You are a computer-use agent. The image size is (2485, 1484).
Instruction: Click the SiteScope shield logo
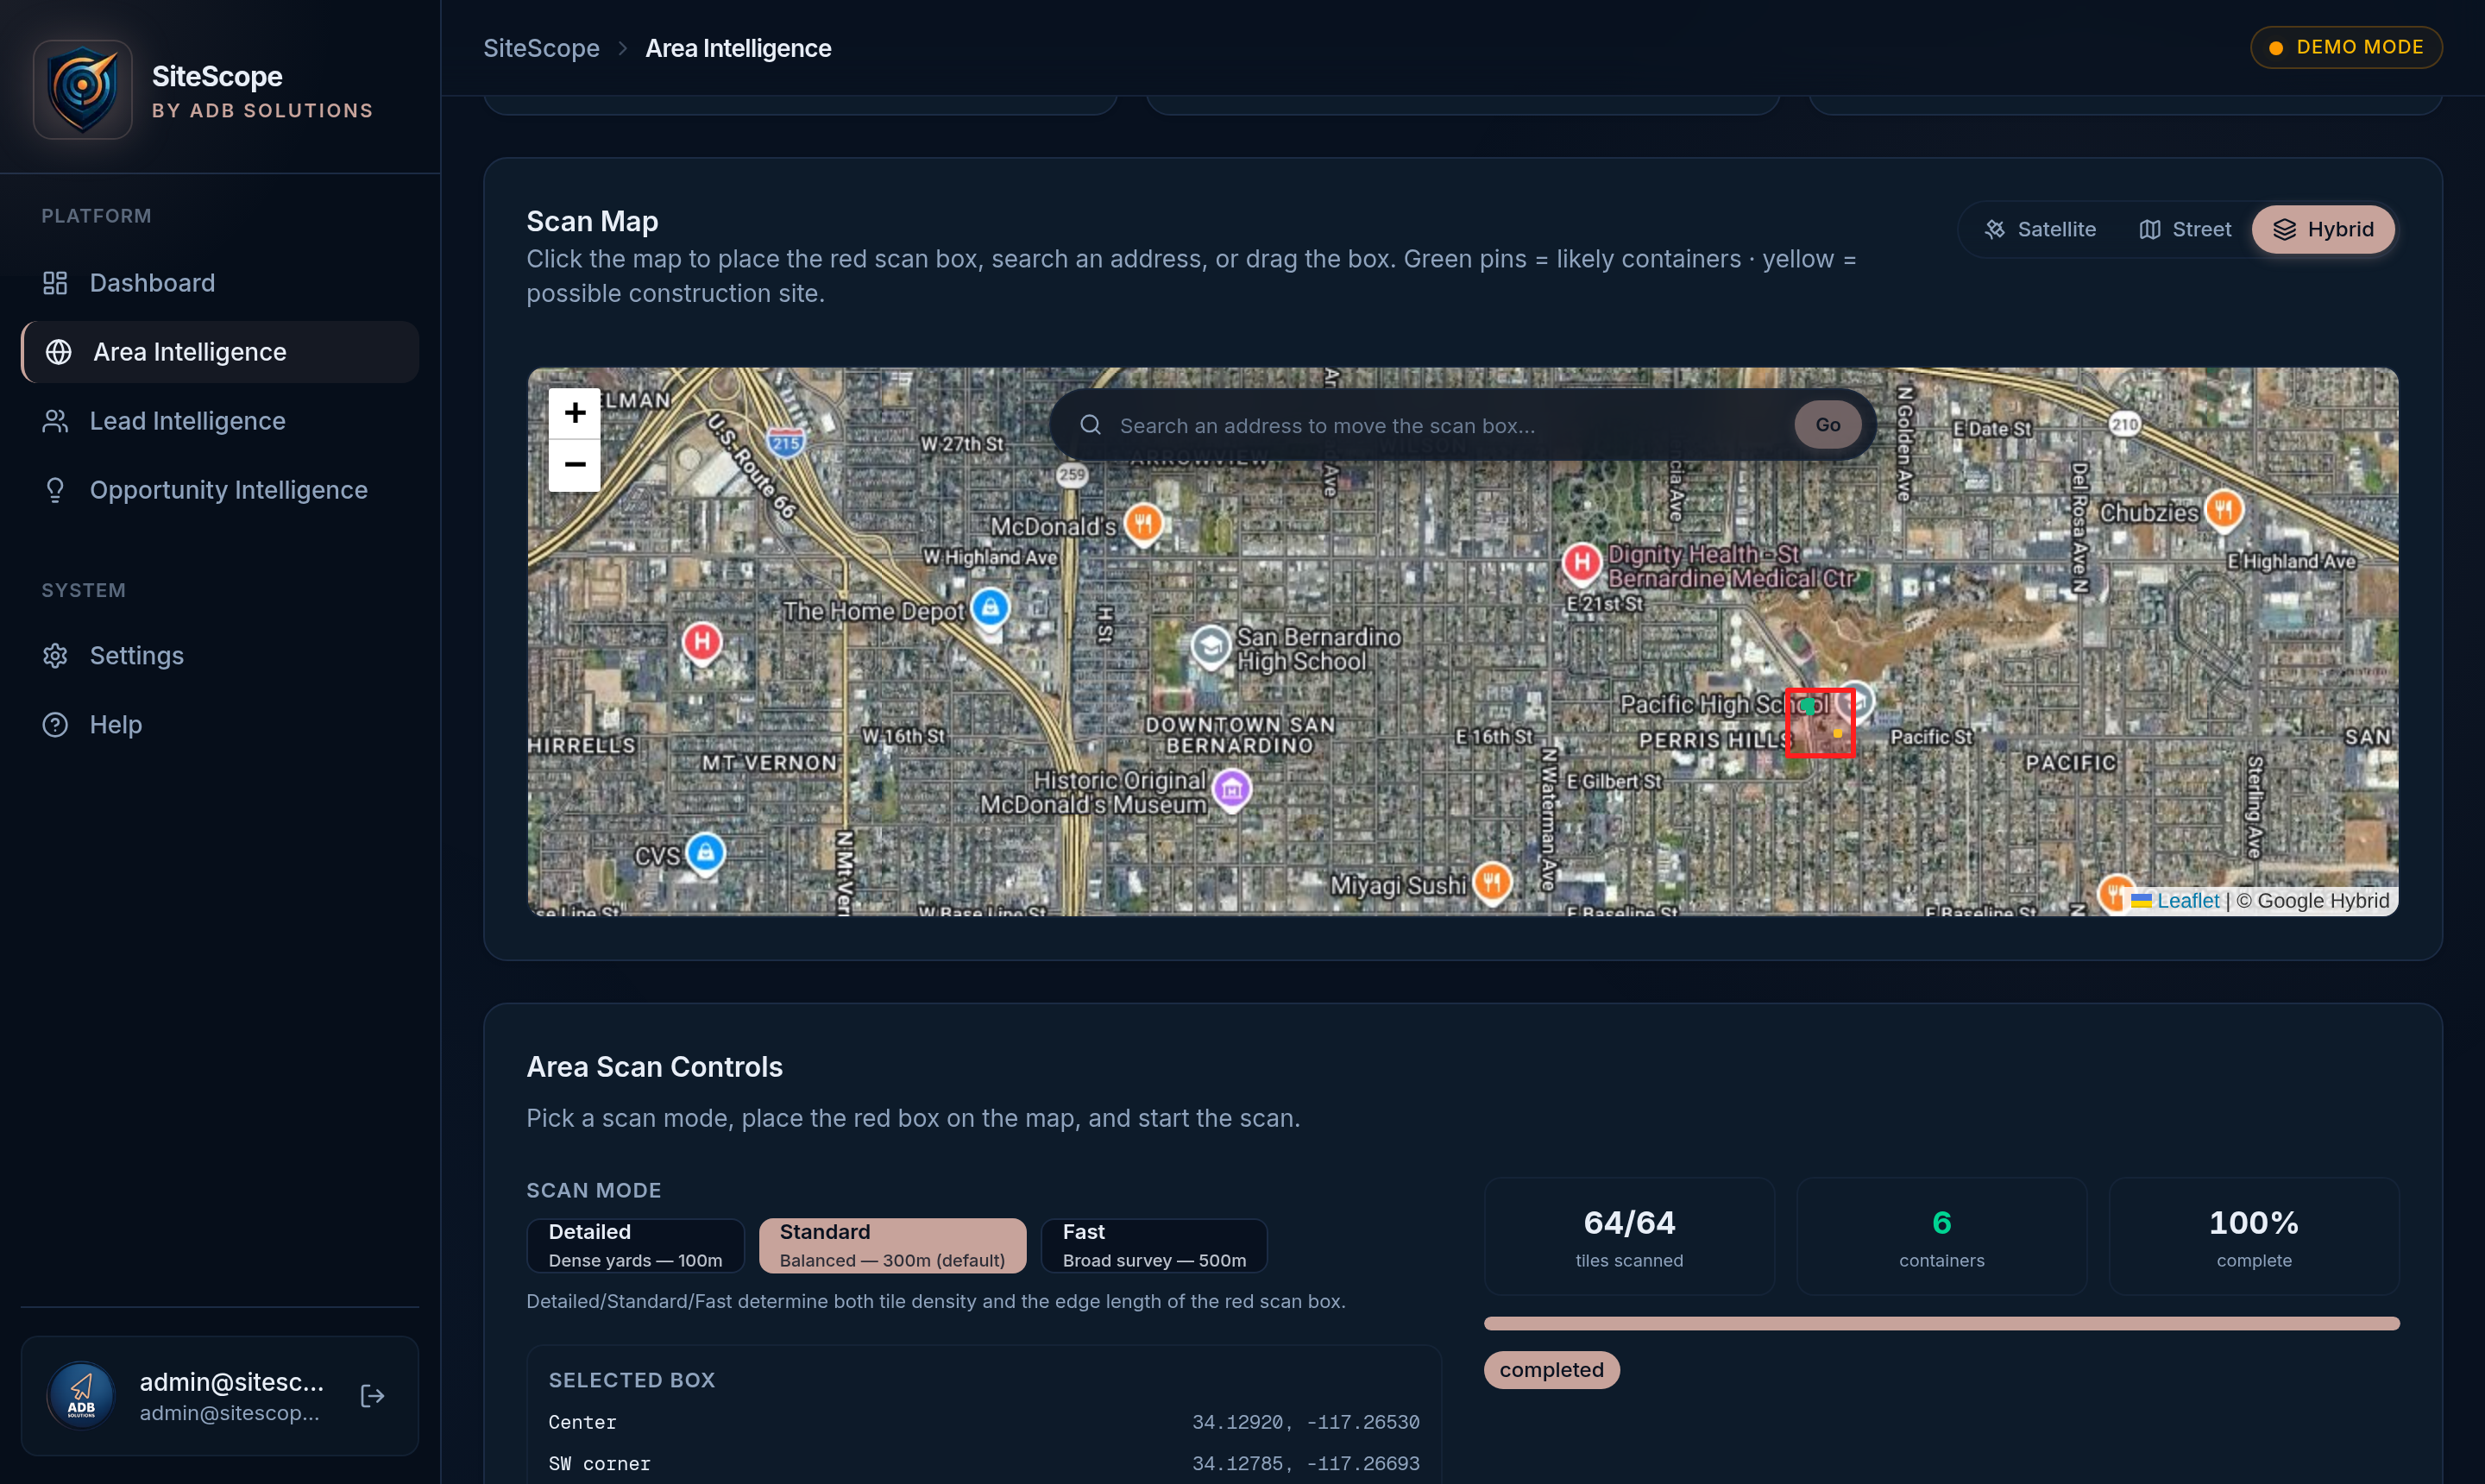pos(82,89)
